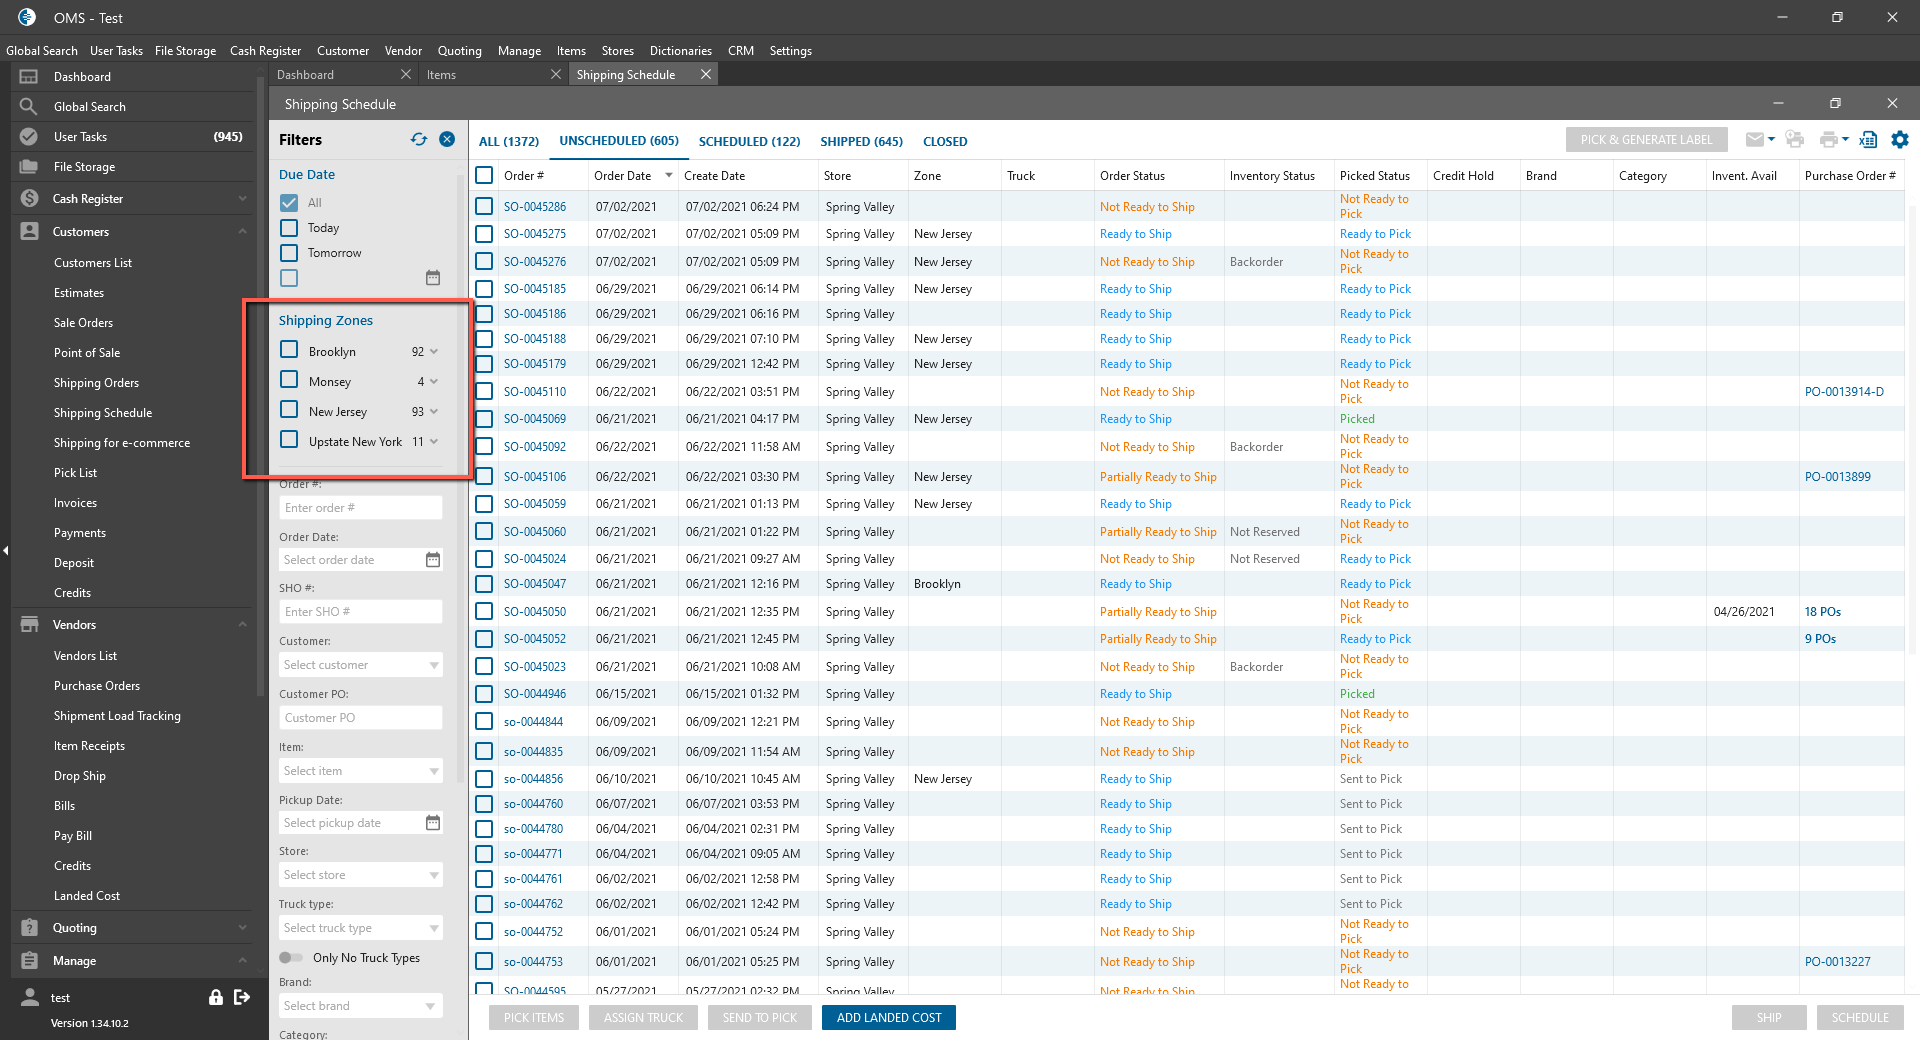Click the printer icon in the toolbar
This screenshot has width=1920, height=1040.
click(1828, 140)
